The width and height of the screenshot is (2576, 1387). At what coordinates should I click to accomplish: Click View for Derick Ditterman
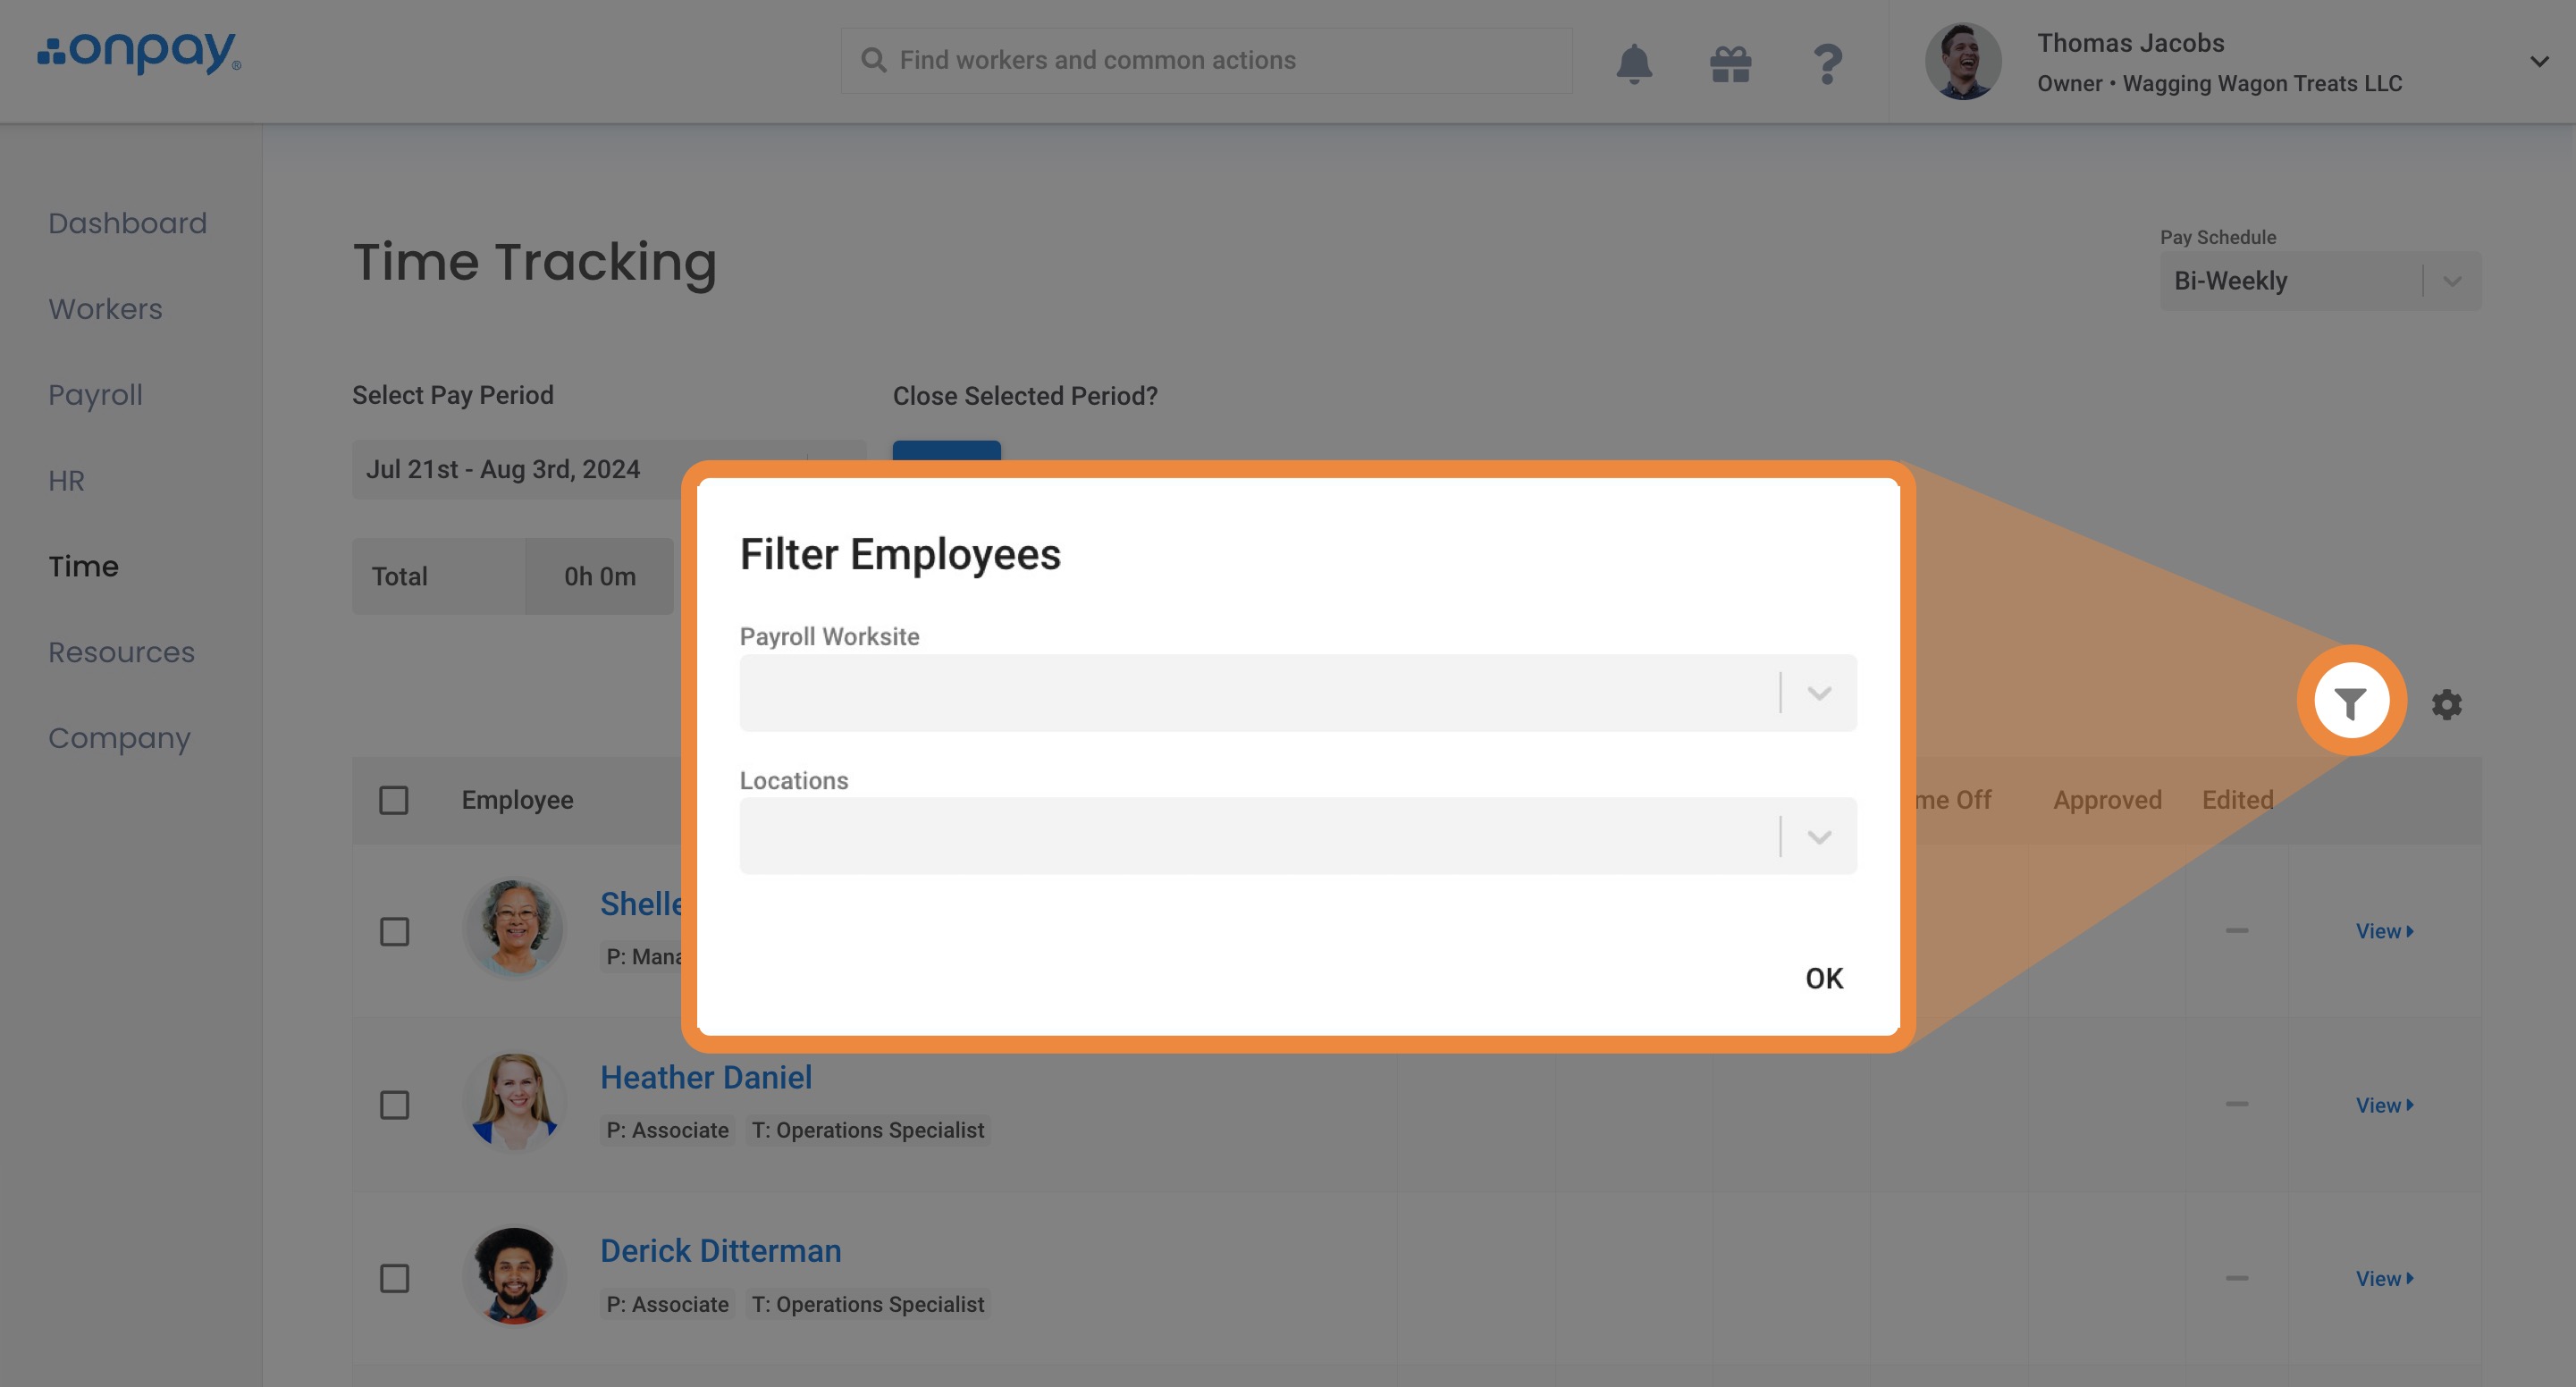click(2385, 1278)
